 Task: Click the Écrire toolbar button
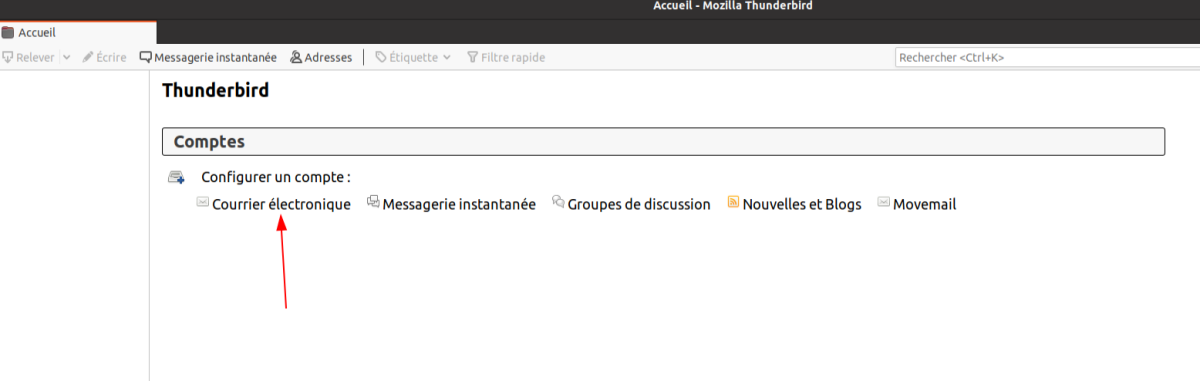104,57
